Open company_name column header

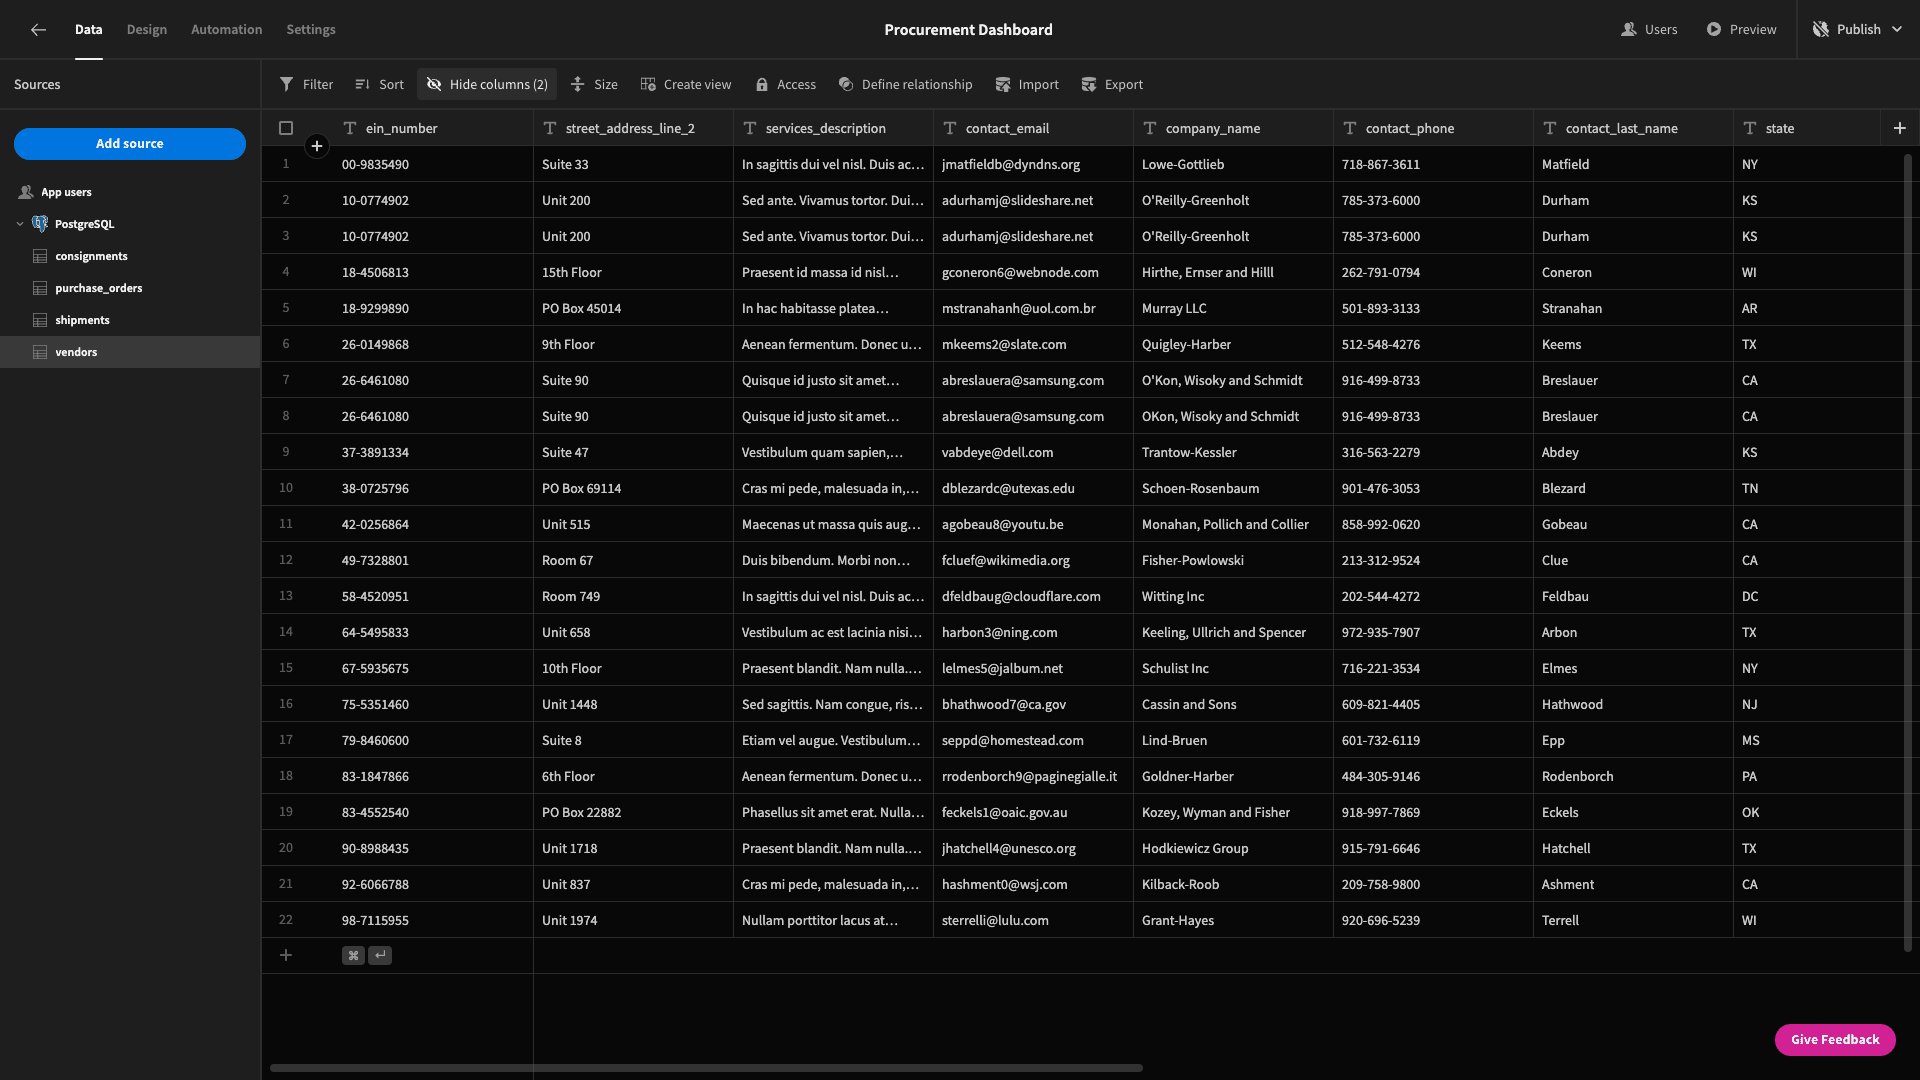1233,128
